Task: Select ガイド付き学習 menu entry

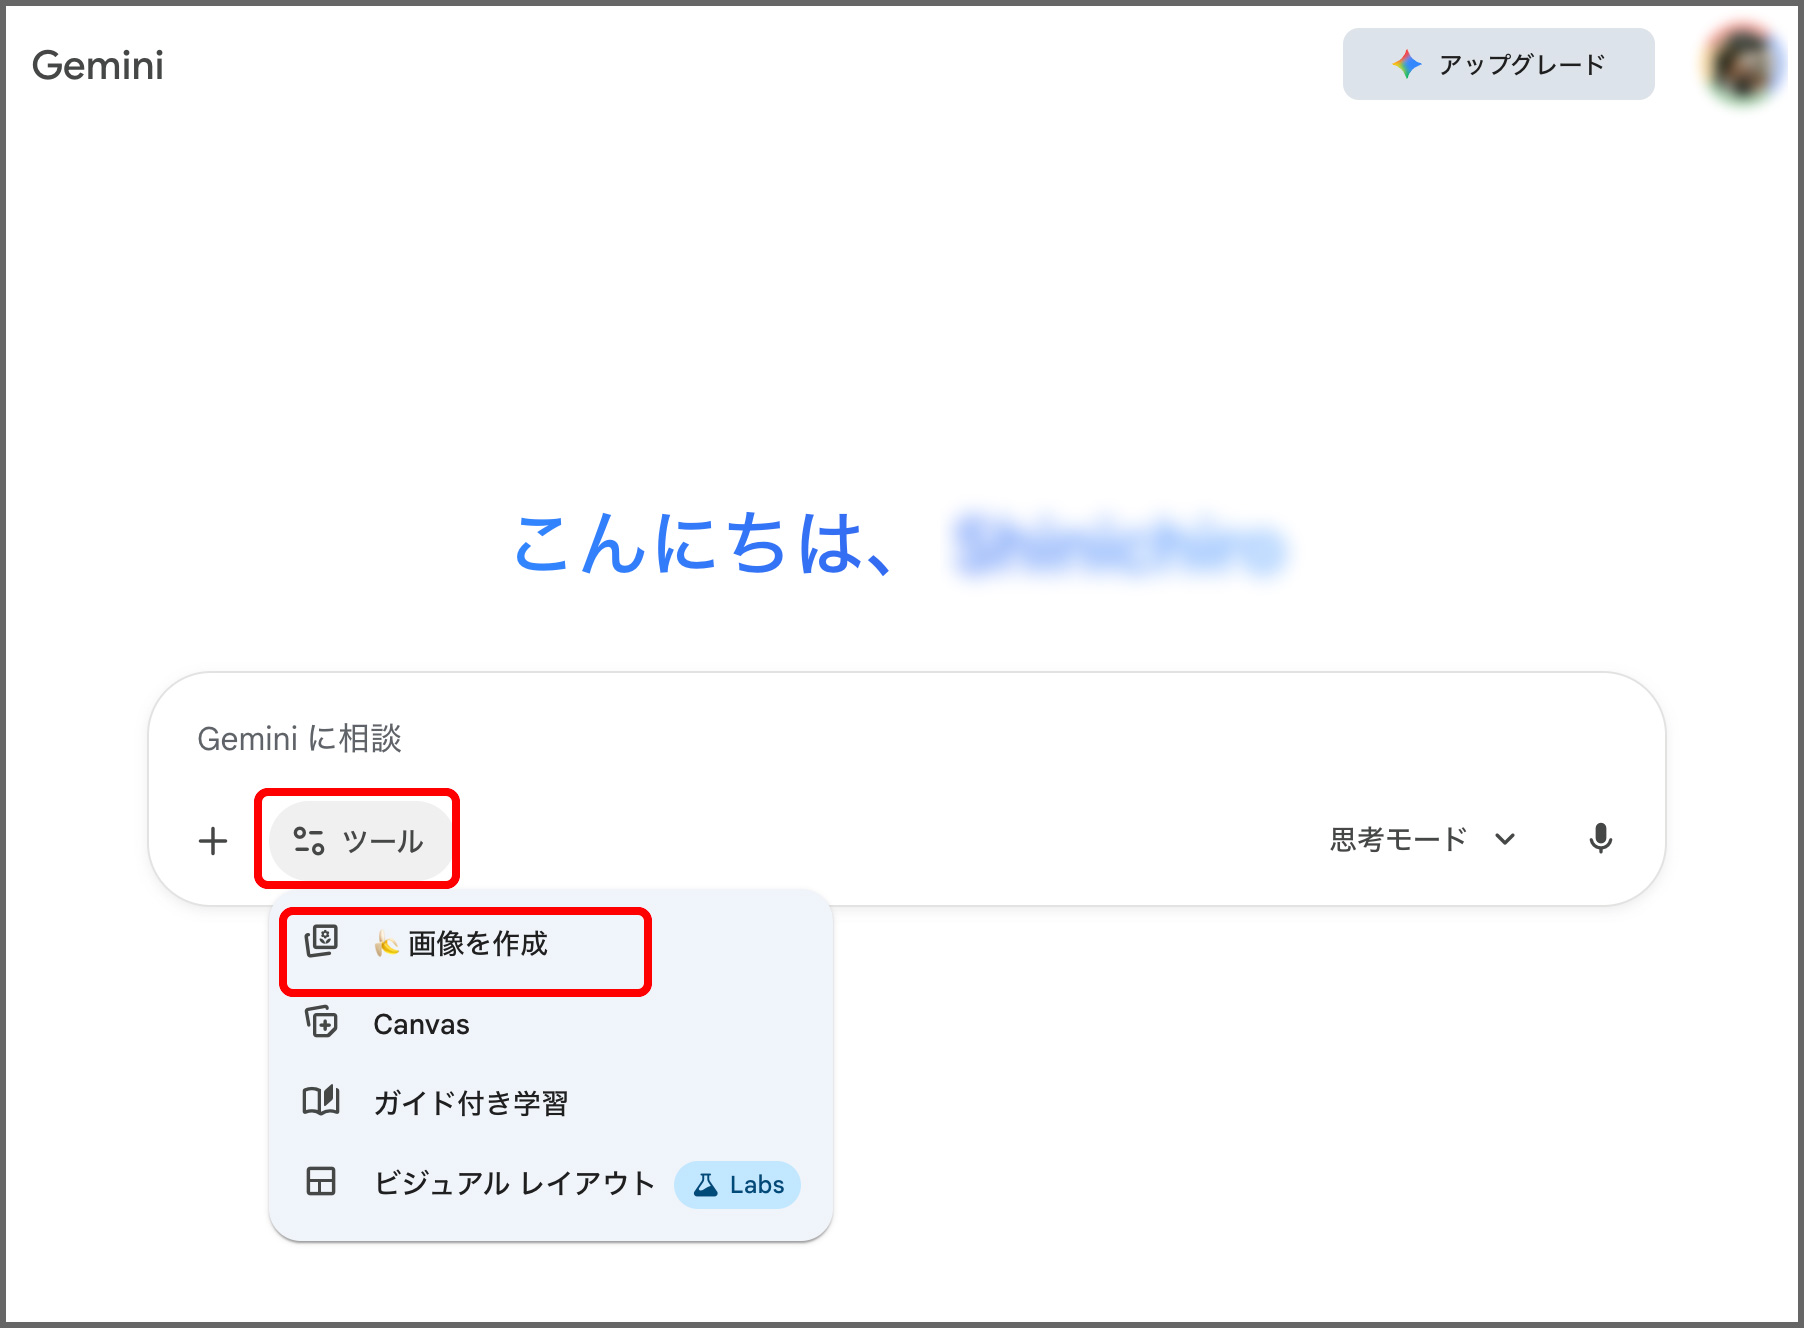Action: pos(470,1103)
